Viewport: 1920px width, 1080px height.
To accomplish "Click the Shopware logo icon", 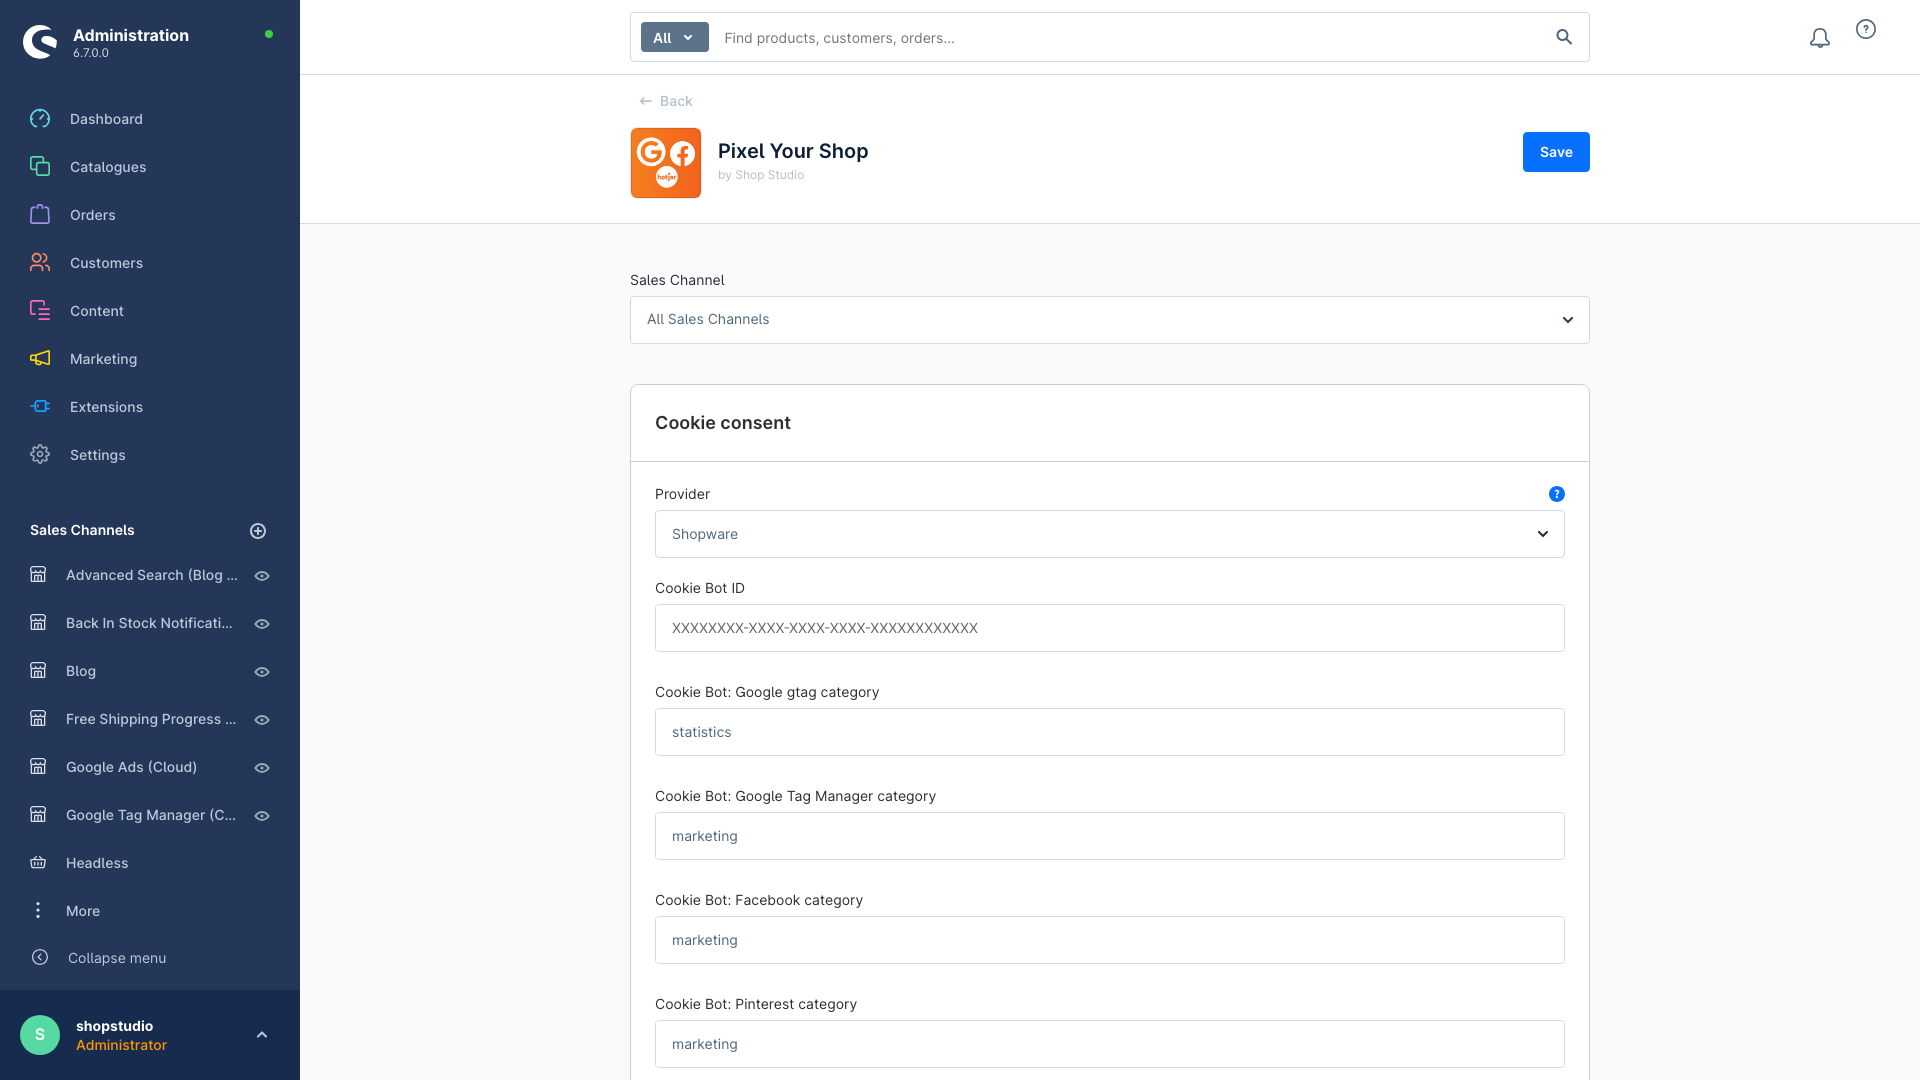I will point(40,42).
